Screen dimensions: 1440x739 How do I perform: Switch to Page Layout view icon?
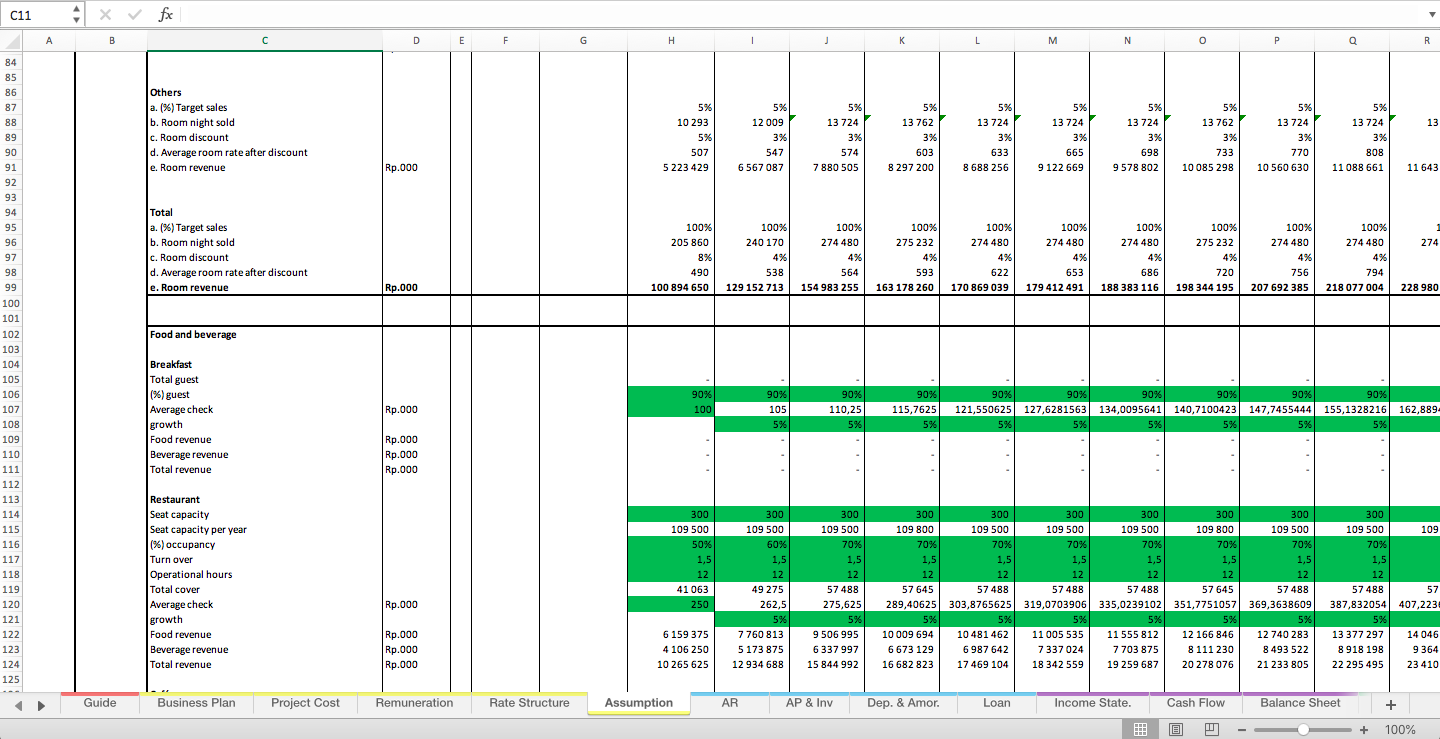pyautogui.click(x=1176, y=730)
